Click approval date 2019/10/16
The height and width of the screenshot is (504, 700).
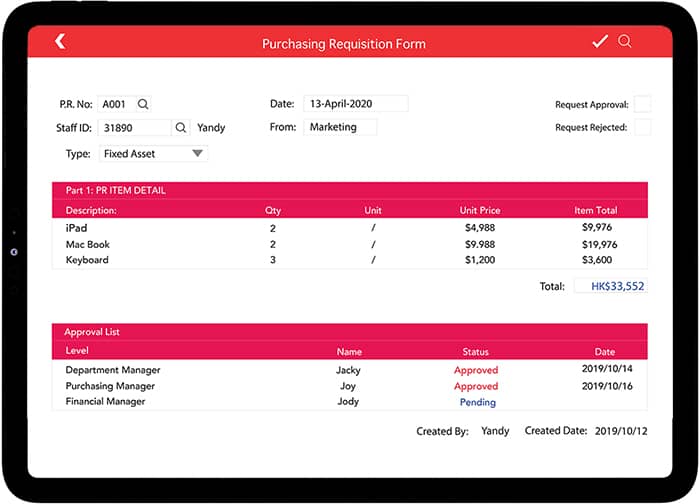[x=607, y=386]
